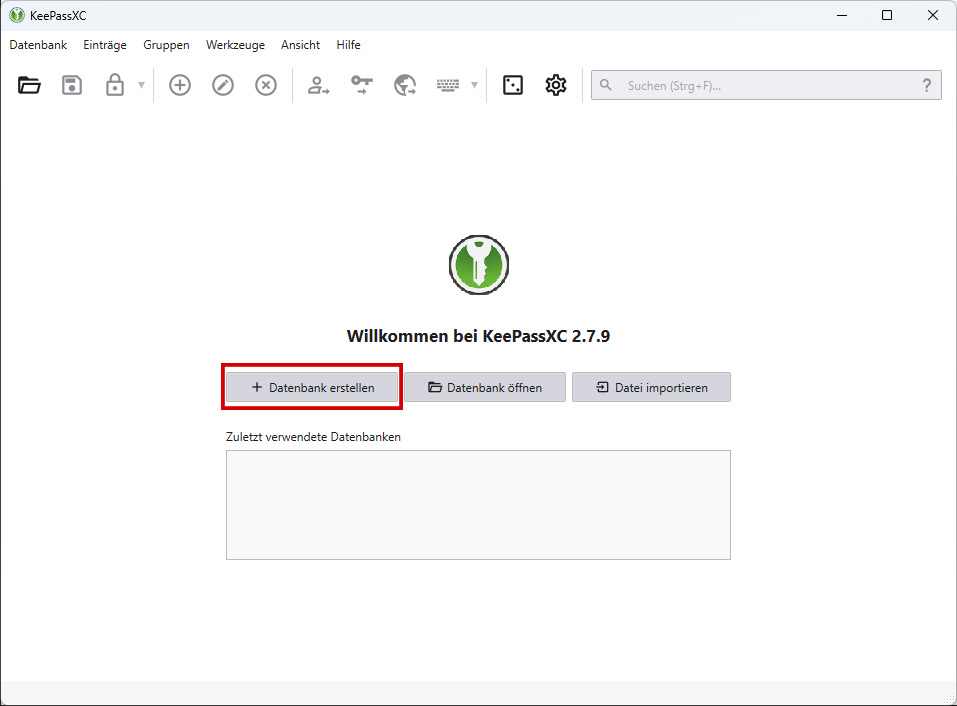Image resolution: width=957 pixels, height=706 pixels.
Task: Open the password generator dice icon
Action: 513,86
